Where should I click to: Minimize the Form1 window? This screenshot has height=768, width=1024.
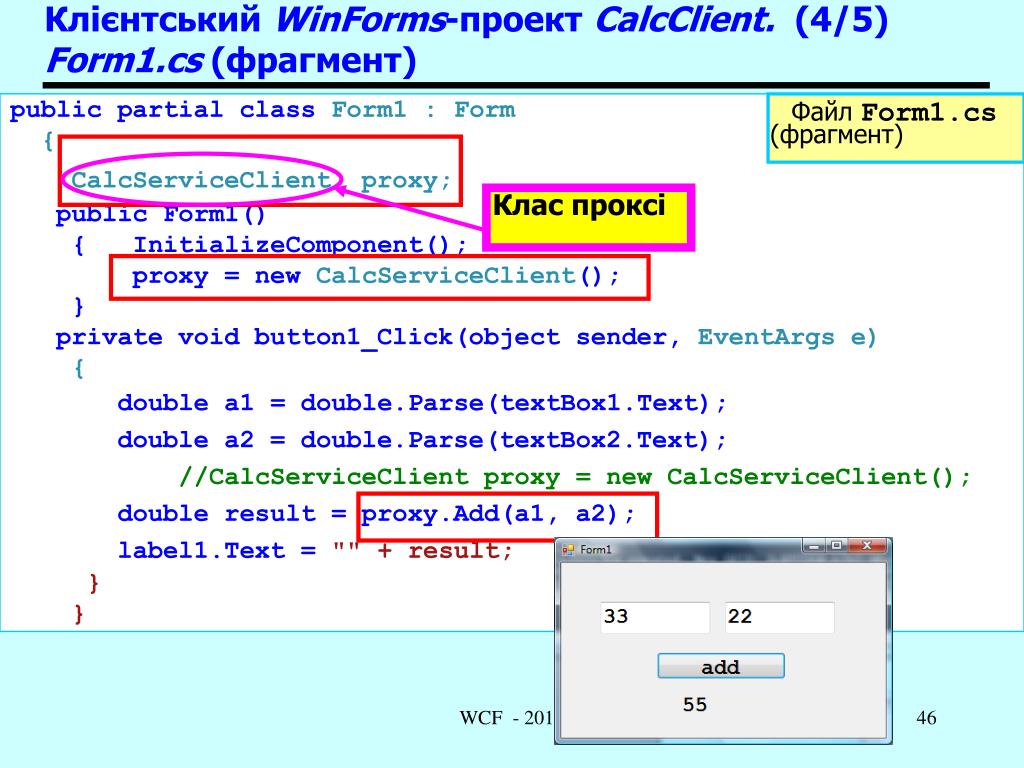point(813,546)
